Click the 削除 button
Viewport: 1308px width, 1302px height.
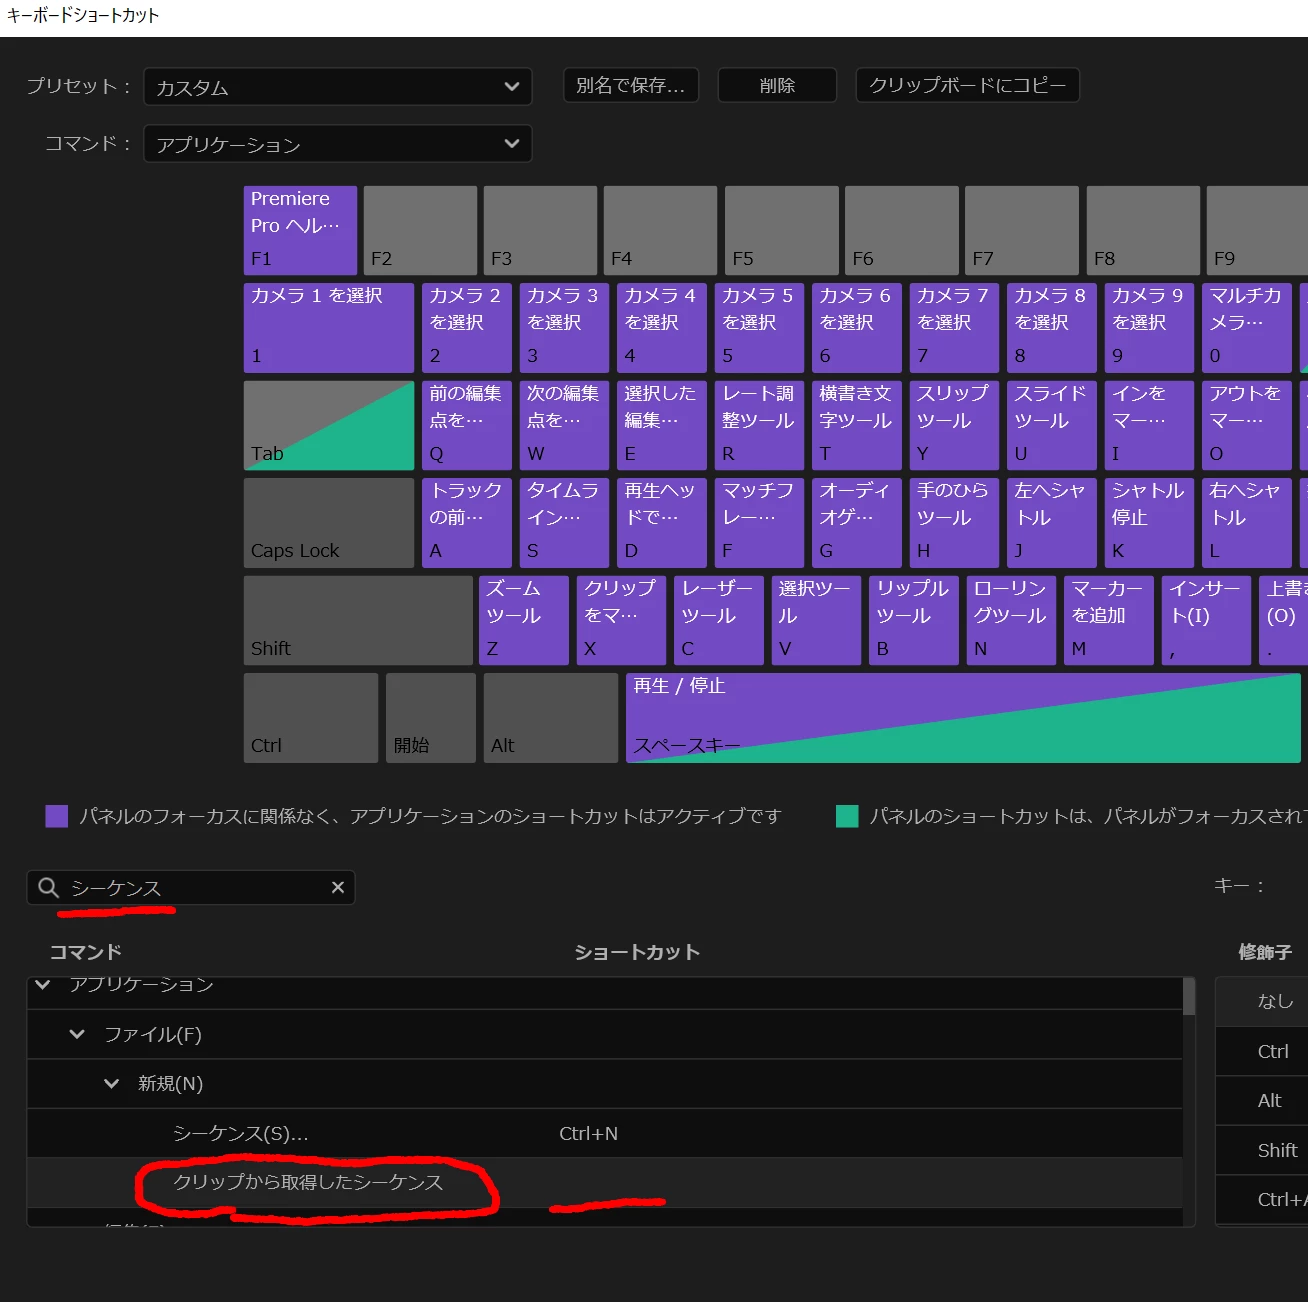(777, 86)
